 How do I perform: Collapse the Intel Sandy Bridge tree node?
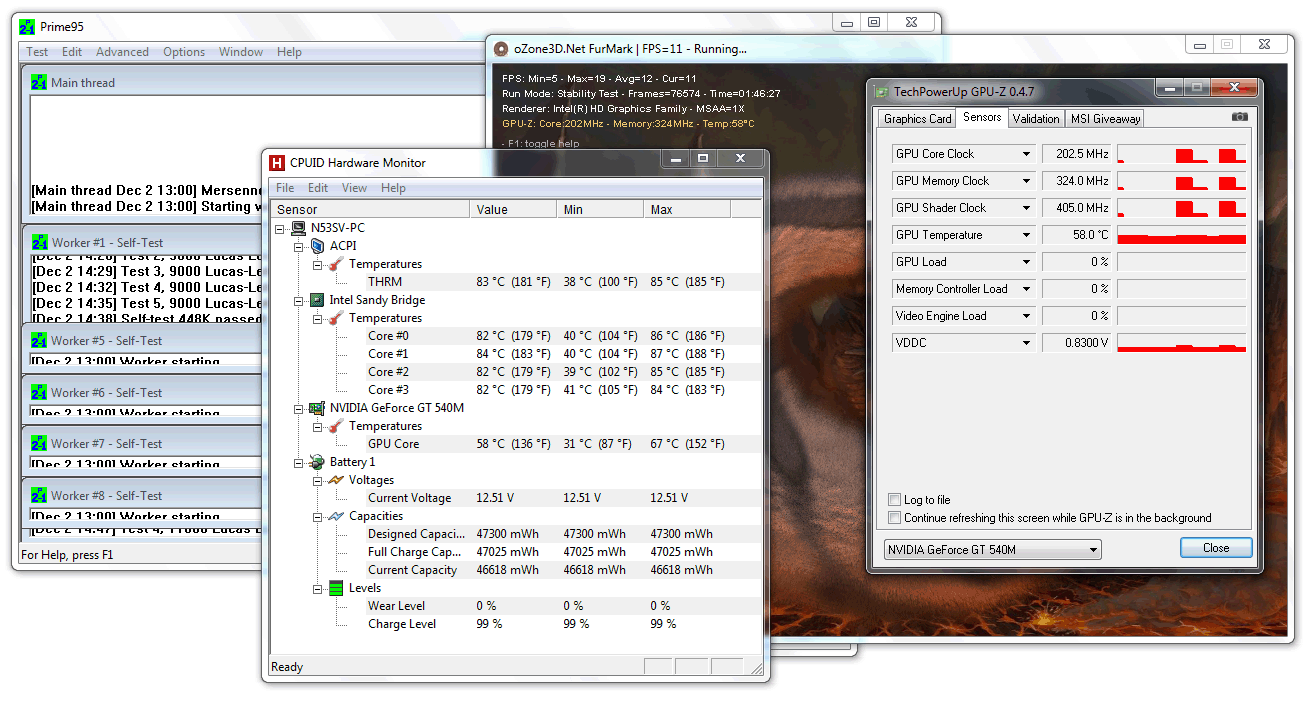299,300
